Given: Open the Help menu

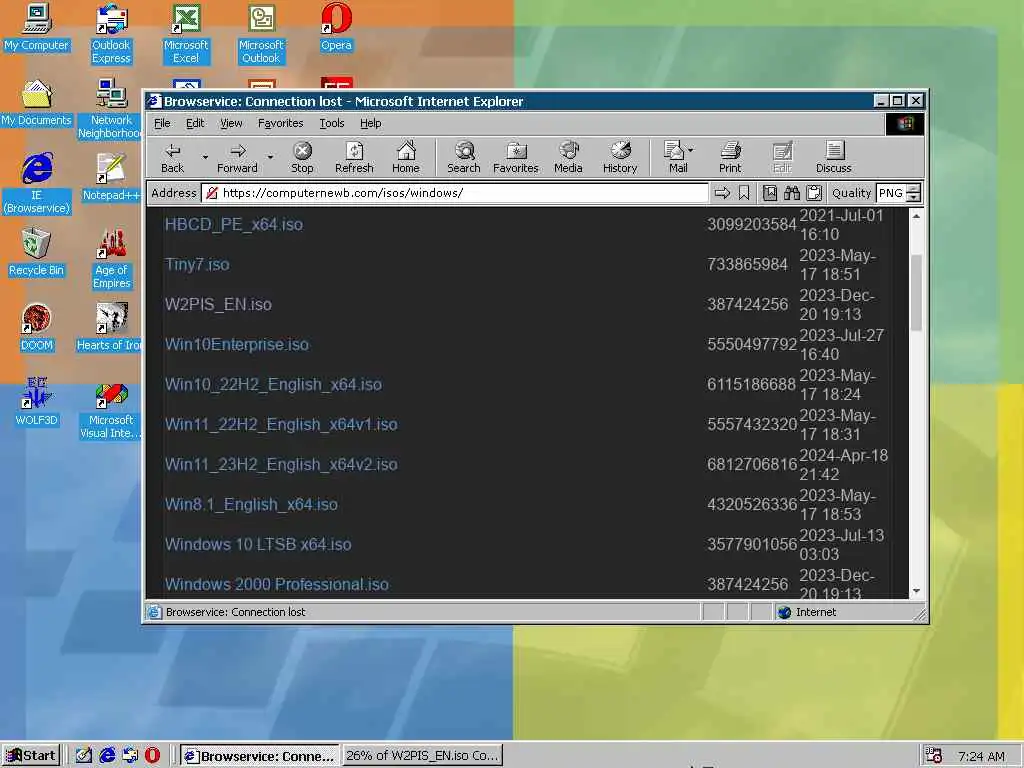Looking at the screenshot, I should [370, 123].
